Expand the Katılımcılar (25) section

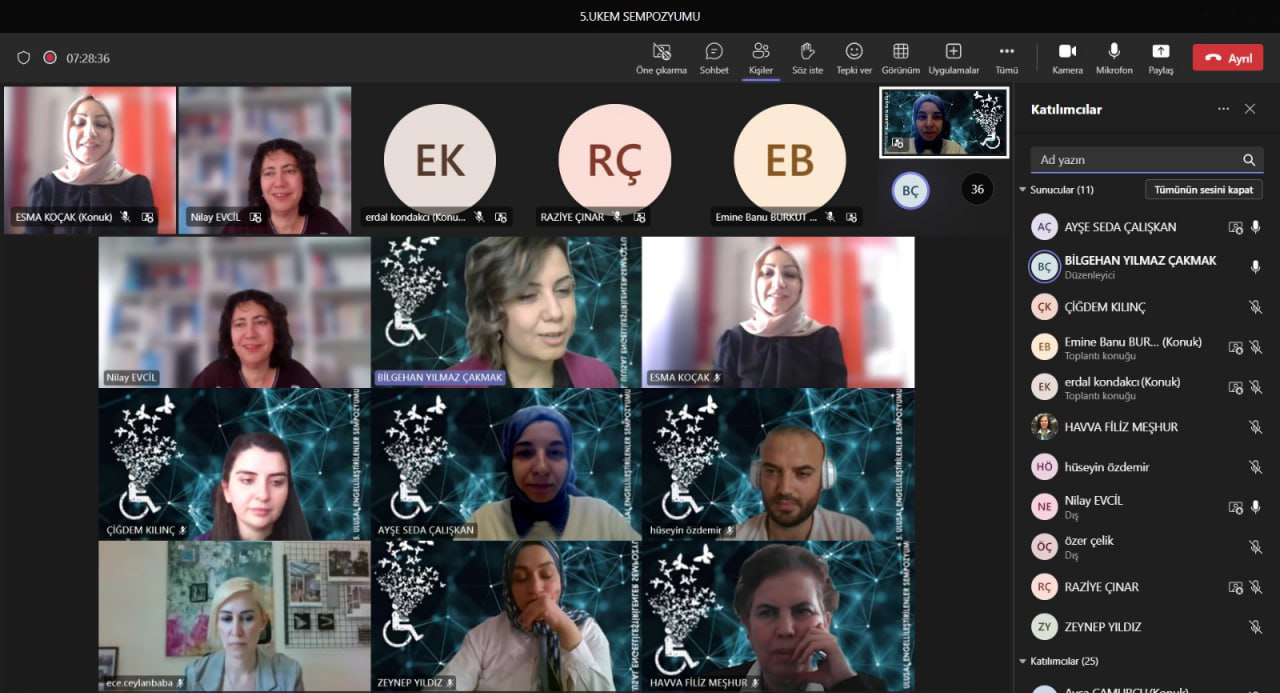[x=1023, y=661]
